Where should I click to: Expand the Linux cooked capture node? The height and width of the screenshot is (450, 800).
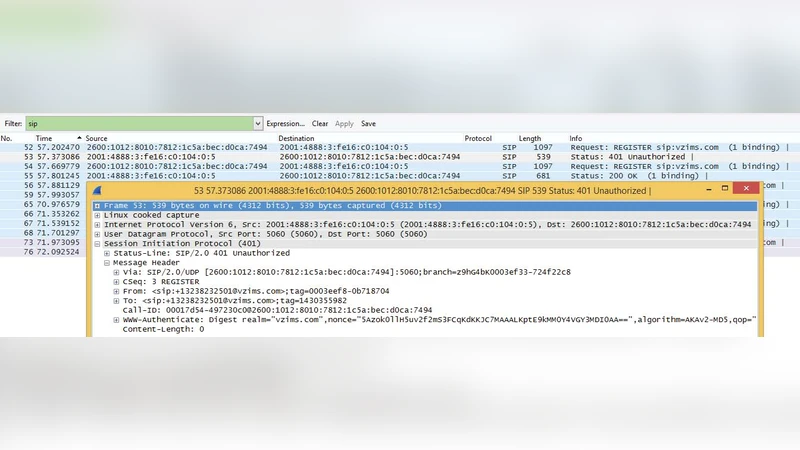tap(97, 215)
